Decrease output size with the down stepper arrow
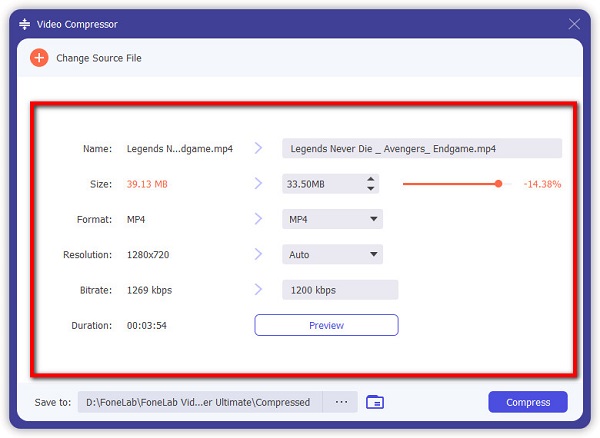This screenshot has height=438, width=600. pos(370,189)
